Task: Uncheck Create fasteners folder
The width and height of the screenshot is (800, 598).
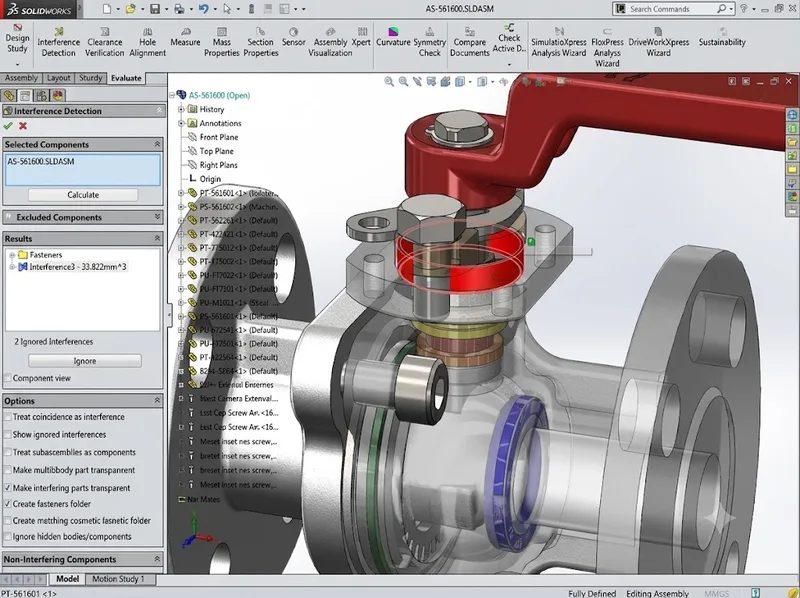Action: (8, 504)
